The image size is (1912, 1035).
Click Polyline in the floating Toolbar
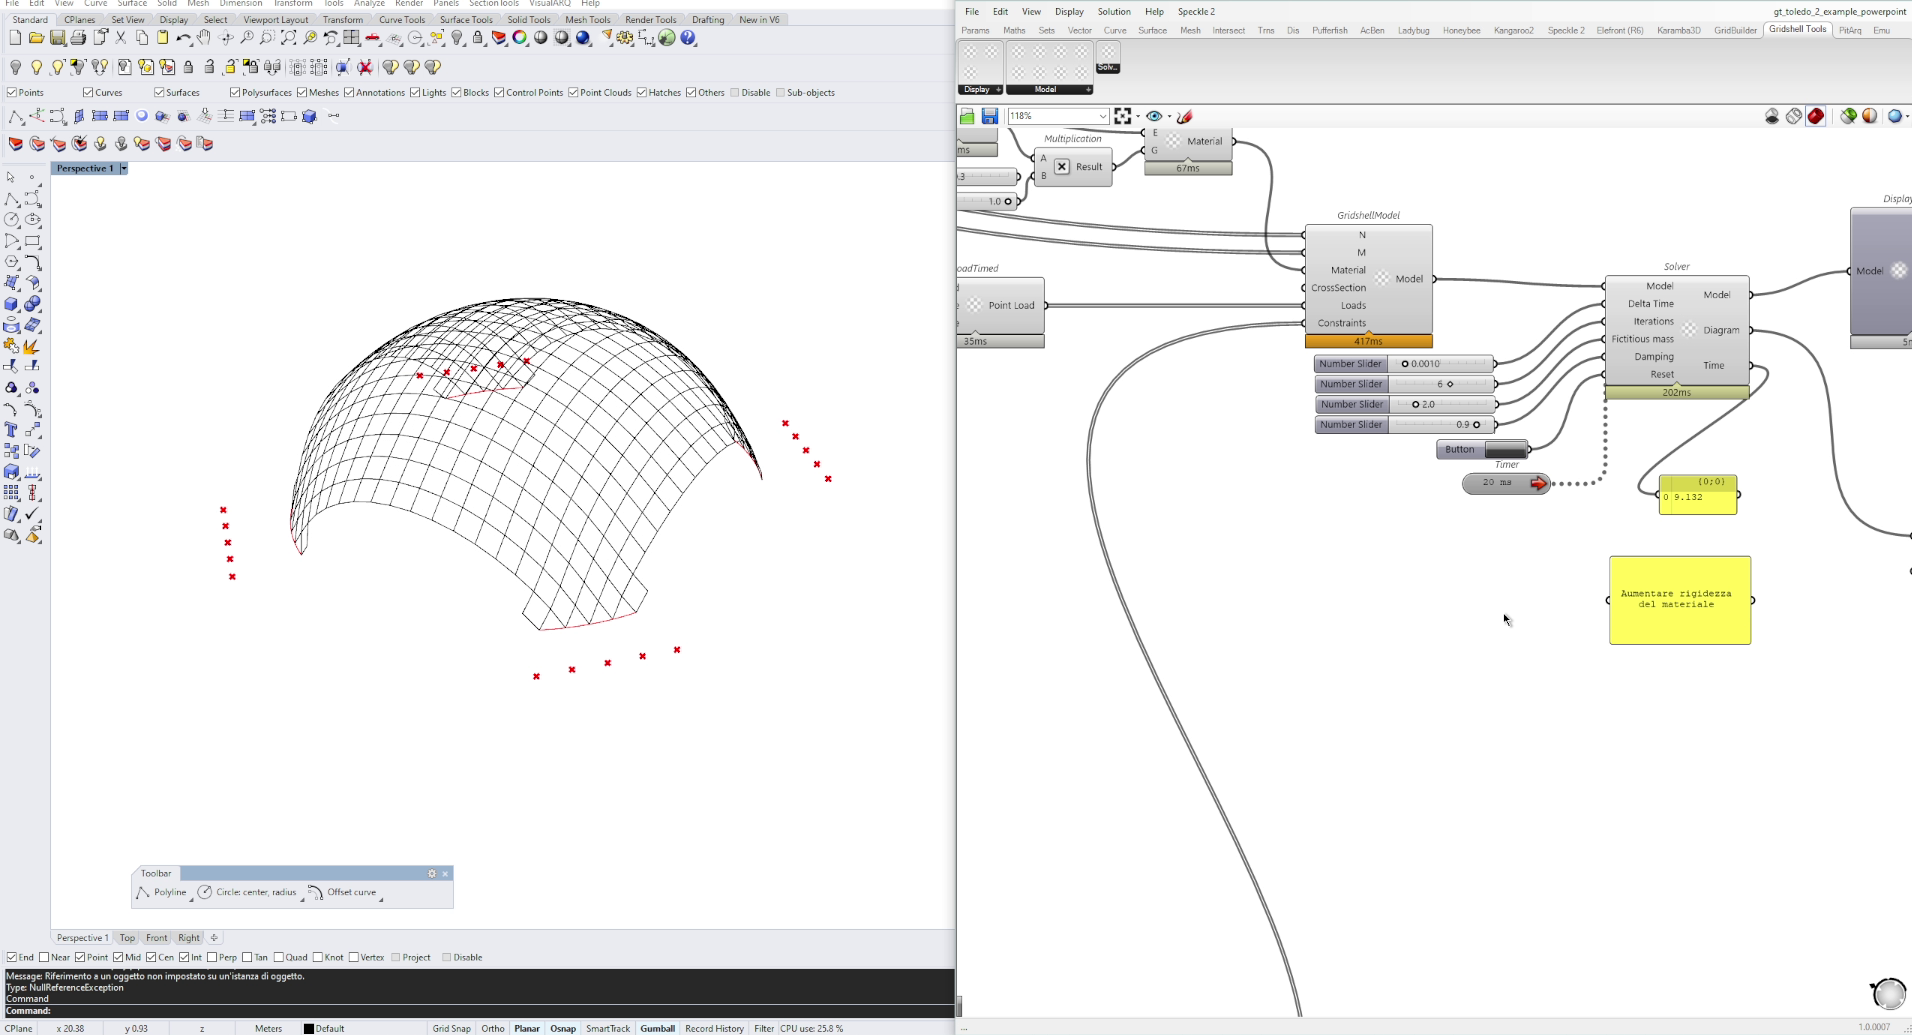coord(162,892)
